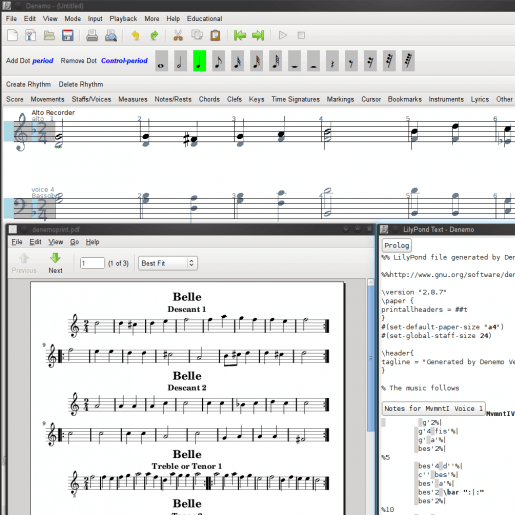Click the Cut scissors icon
Screen dimensions: 515x515
(178, 35)
